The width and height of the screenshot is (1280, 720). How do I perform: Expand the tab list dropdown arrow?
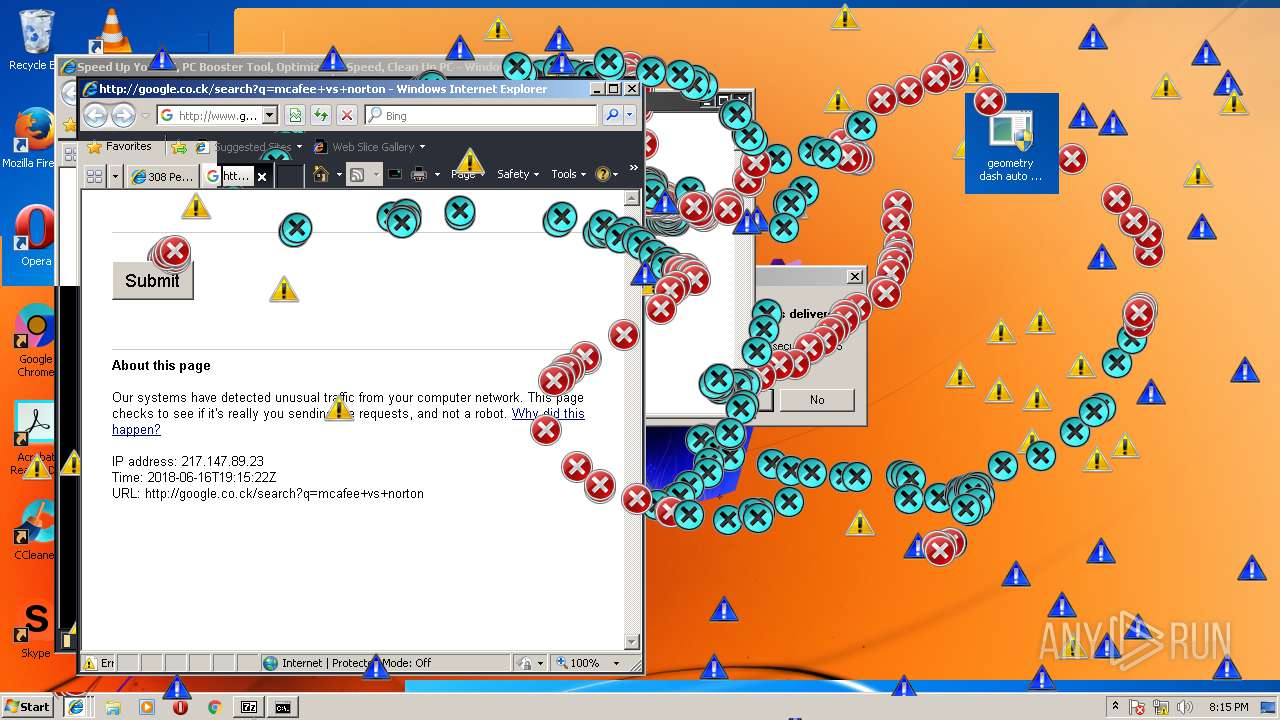tap(115, 176)
